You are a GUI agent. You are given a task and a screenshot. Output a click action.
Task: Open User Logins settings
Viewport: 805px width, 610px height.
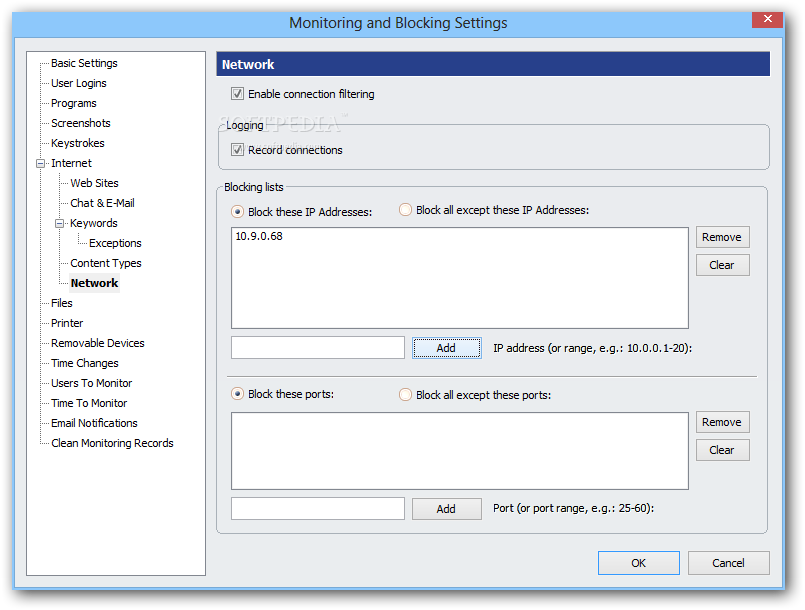coord(79,83)
